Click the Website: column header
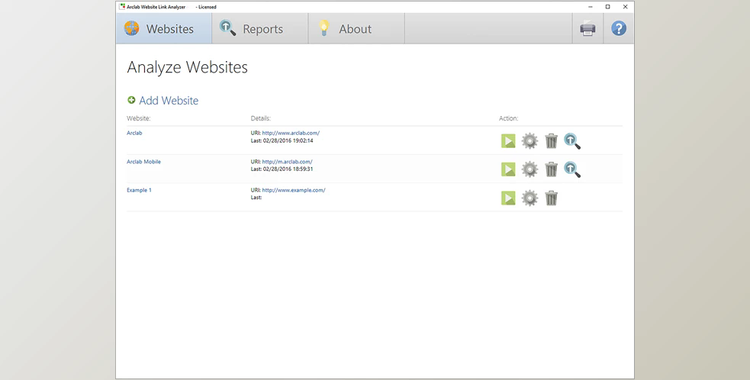Viewport: 750px width, 380px height. tap(139, 118)
